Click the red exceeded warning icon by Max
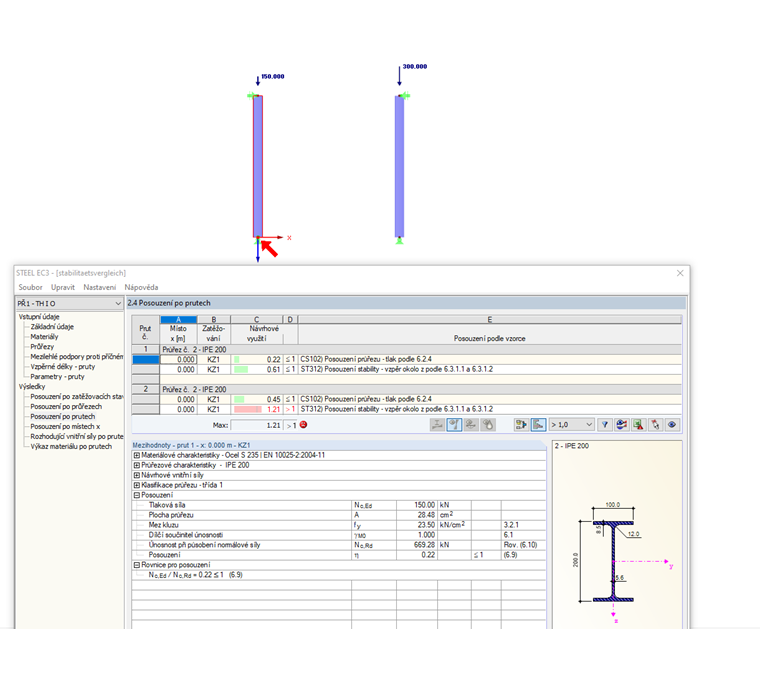The width and height of the screenshot is (760, 688). pos(303,425)
